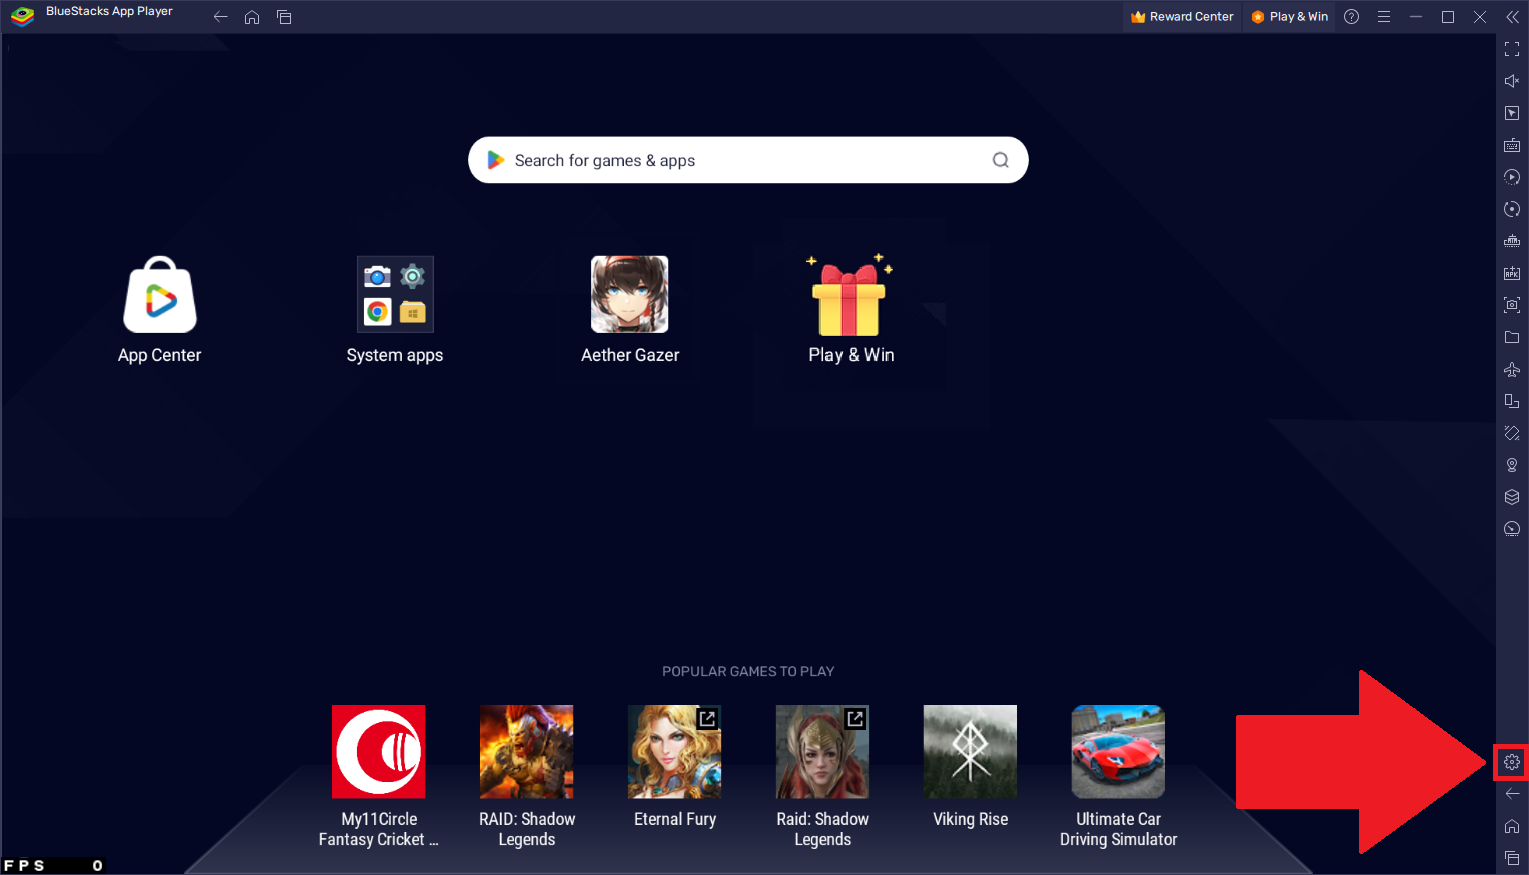Click the "Aether Gazer" label text

(630, 355)
